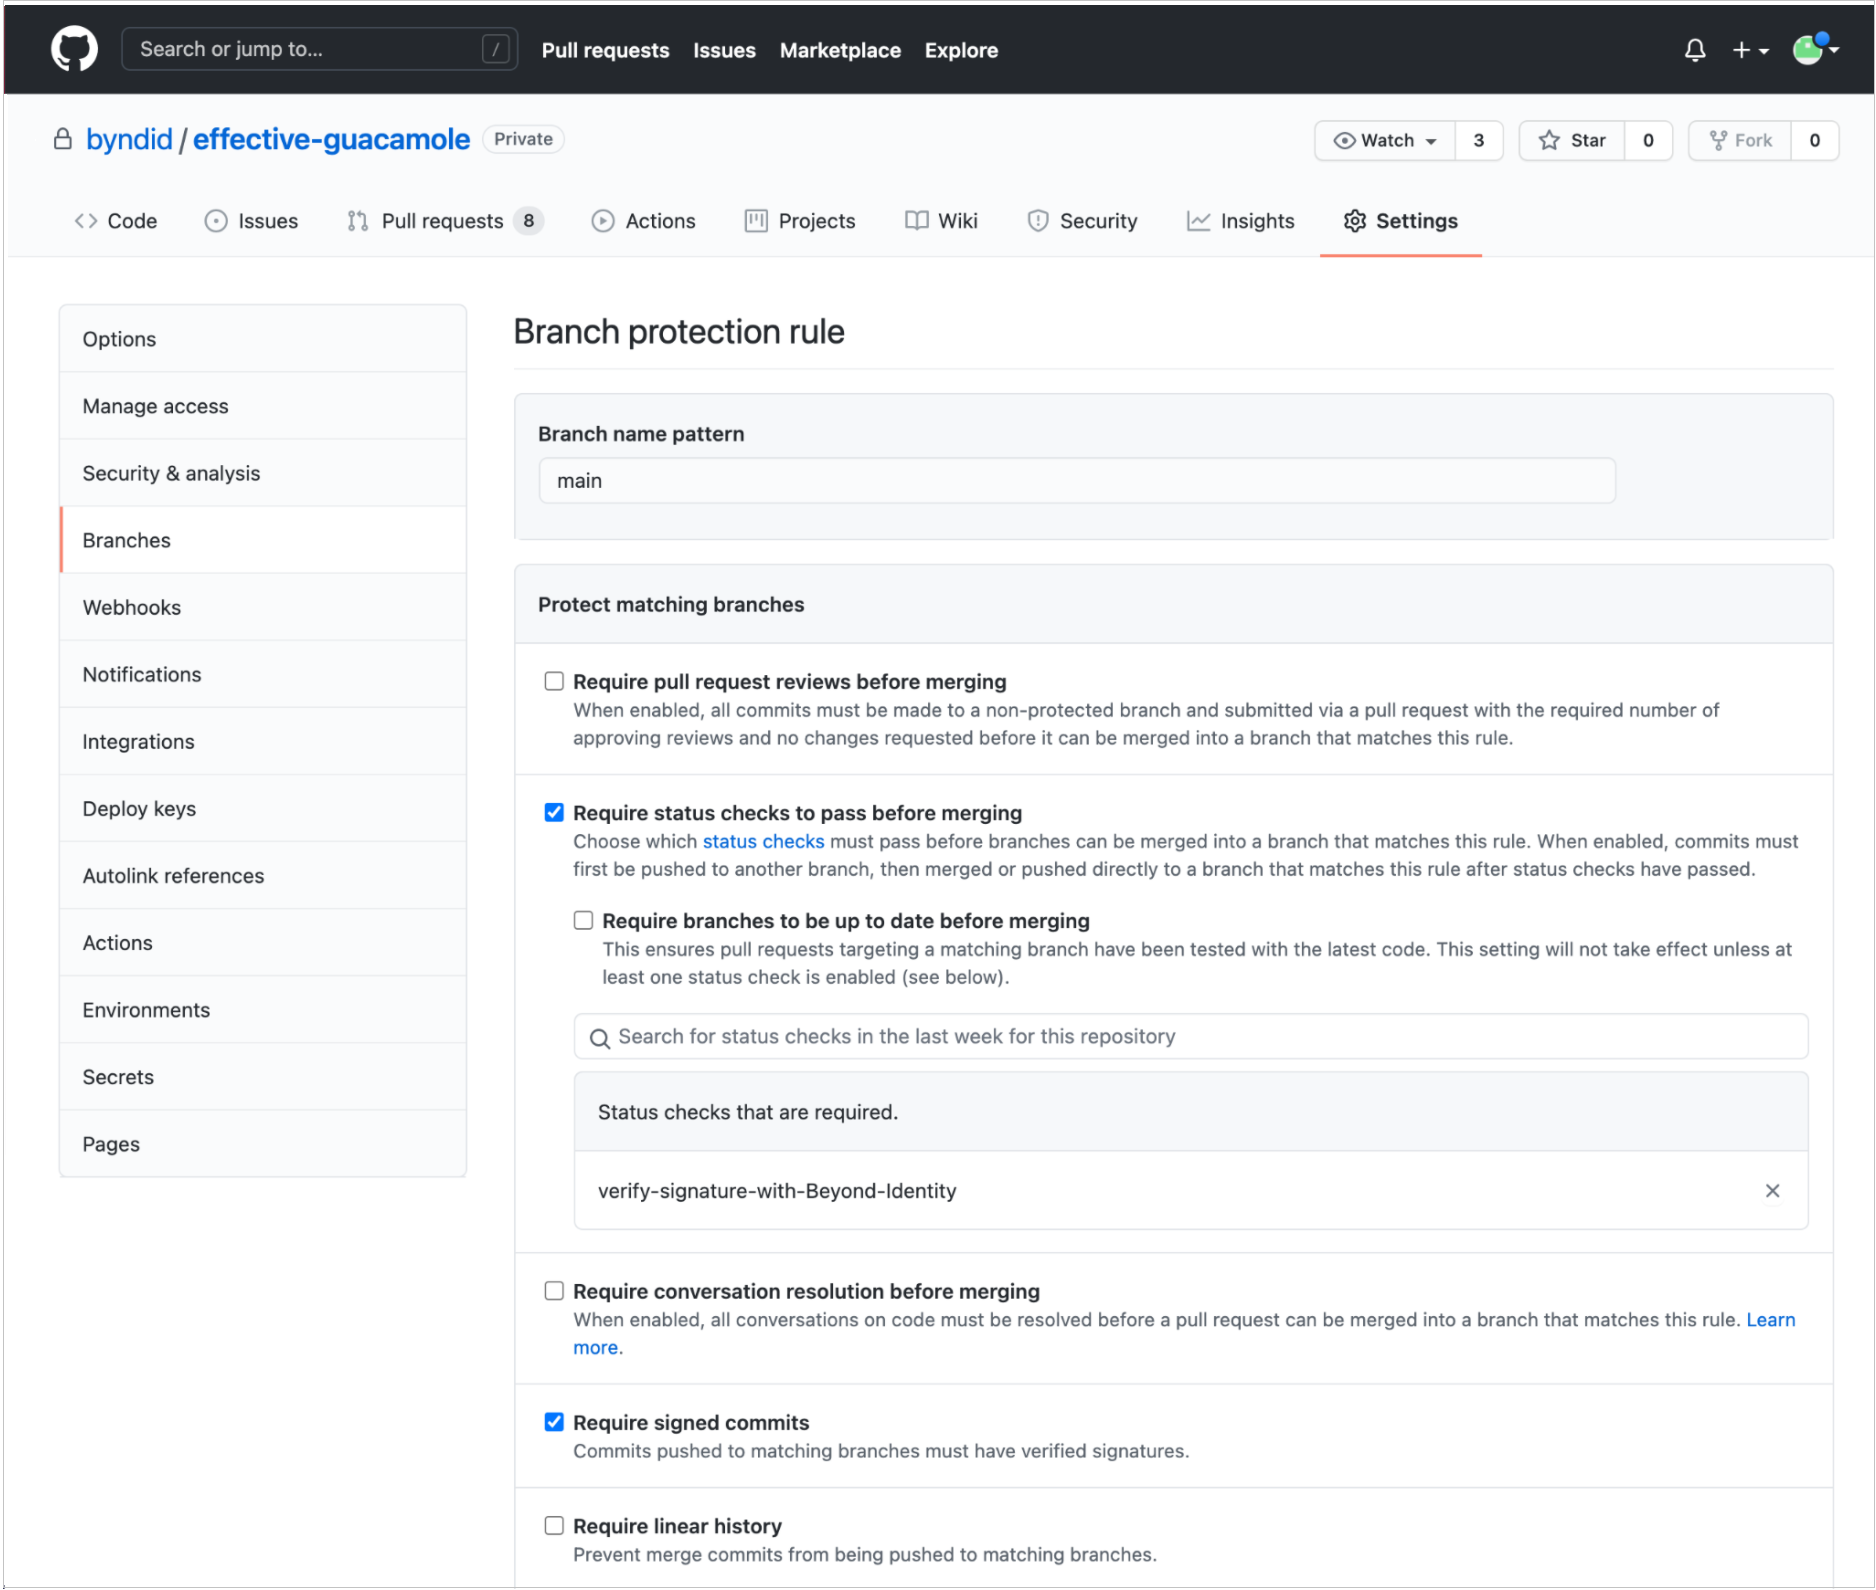Click the Branch name pattern field

click(x=1076, y=481)
